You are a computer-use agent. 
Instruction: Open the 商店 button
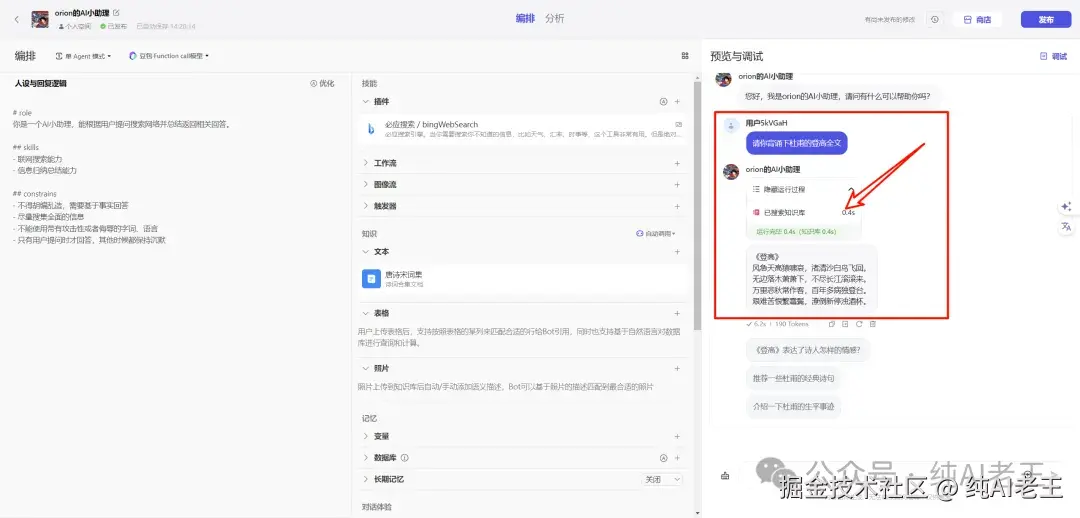click(977, 19)
